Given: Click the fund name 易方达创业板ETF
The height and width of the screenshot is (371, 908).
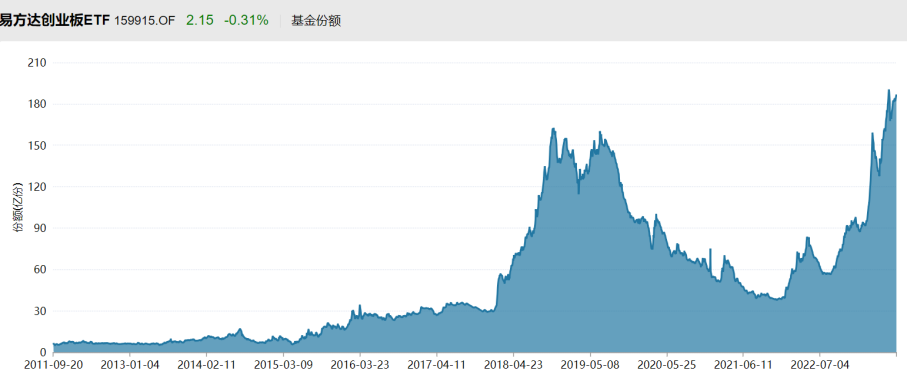Looking at the screenshot, I should click(x=55, y=21).
